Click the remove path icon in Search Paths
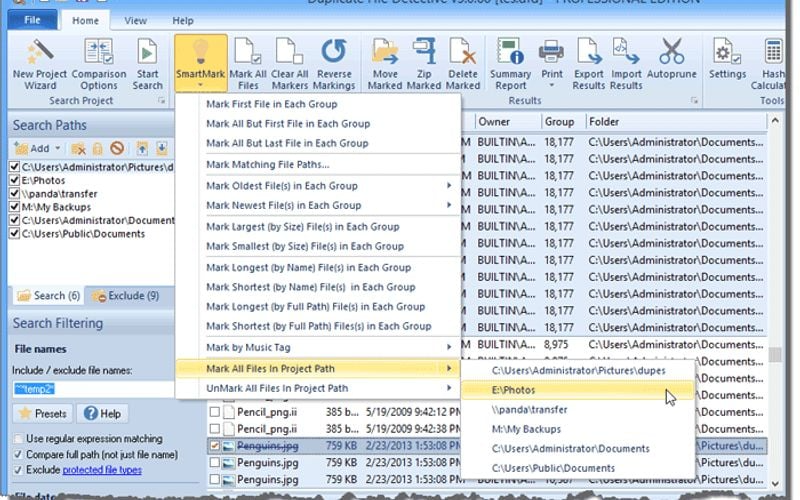The height and width of the screenshot is (500, 800). pyautogui.click(x=78, y=148)
